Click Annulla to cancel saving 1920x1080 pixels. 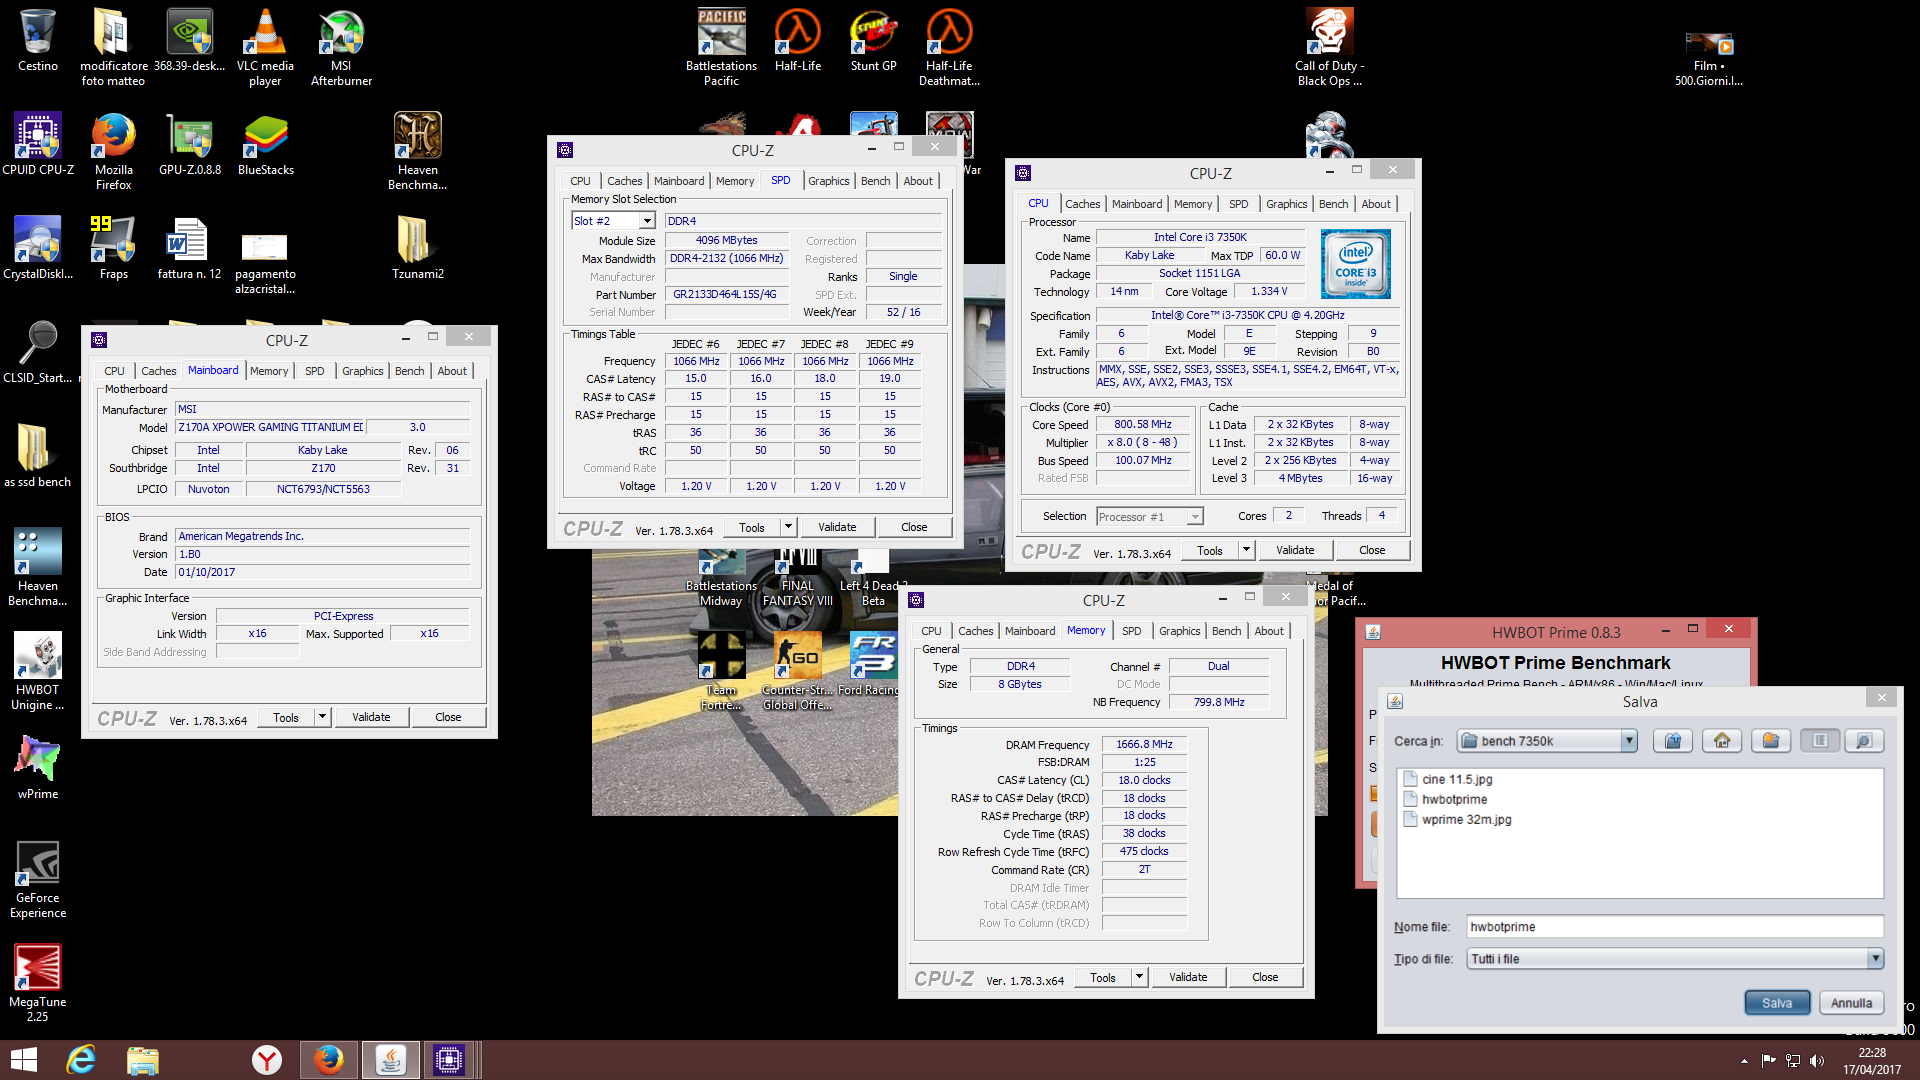pyautogui.click(x=1852, y=1003)
